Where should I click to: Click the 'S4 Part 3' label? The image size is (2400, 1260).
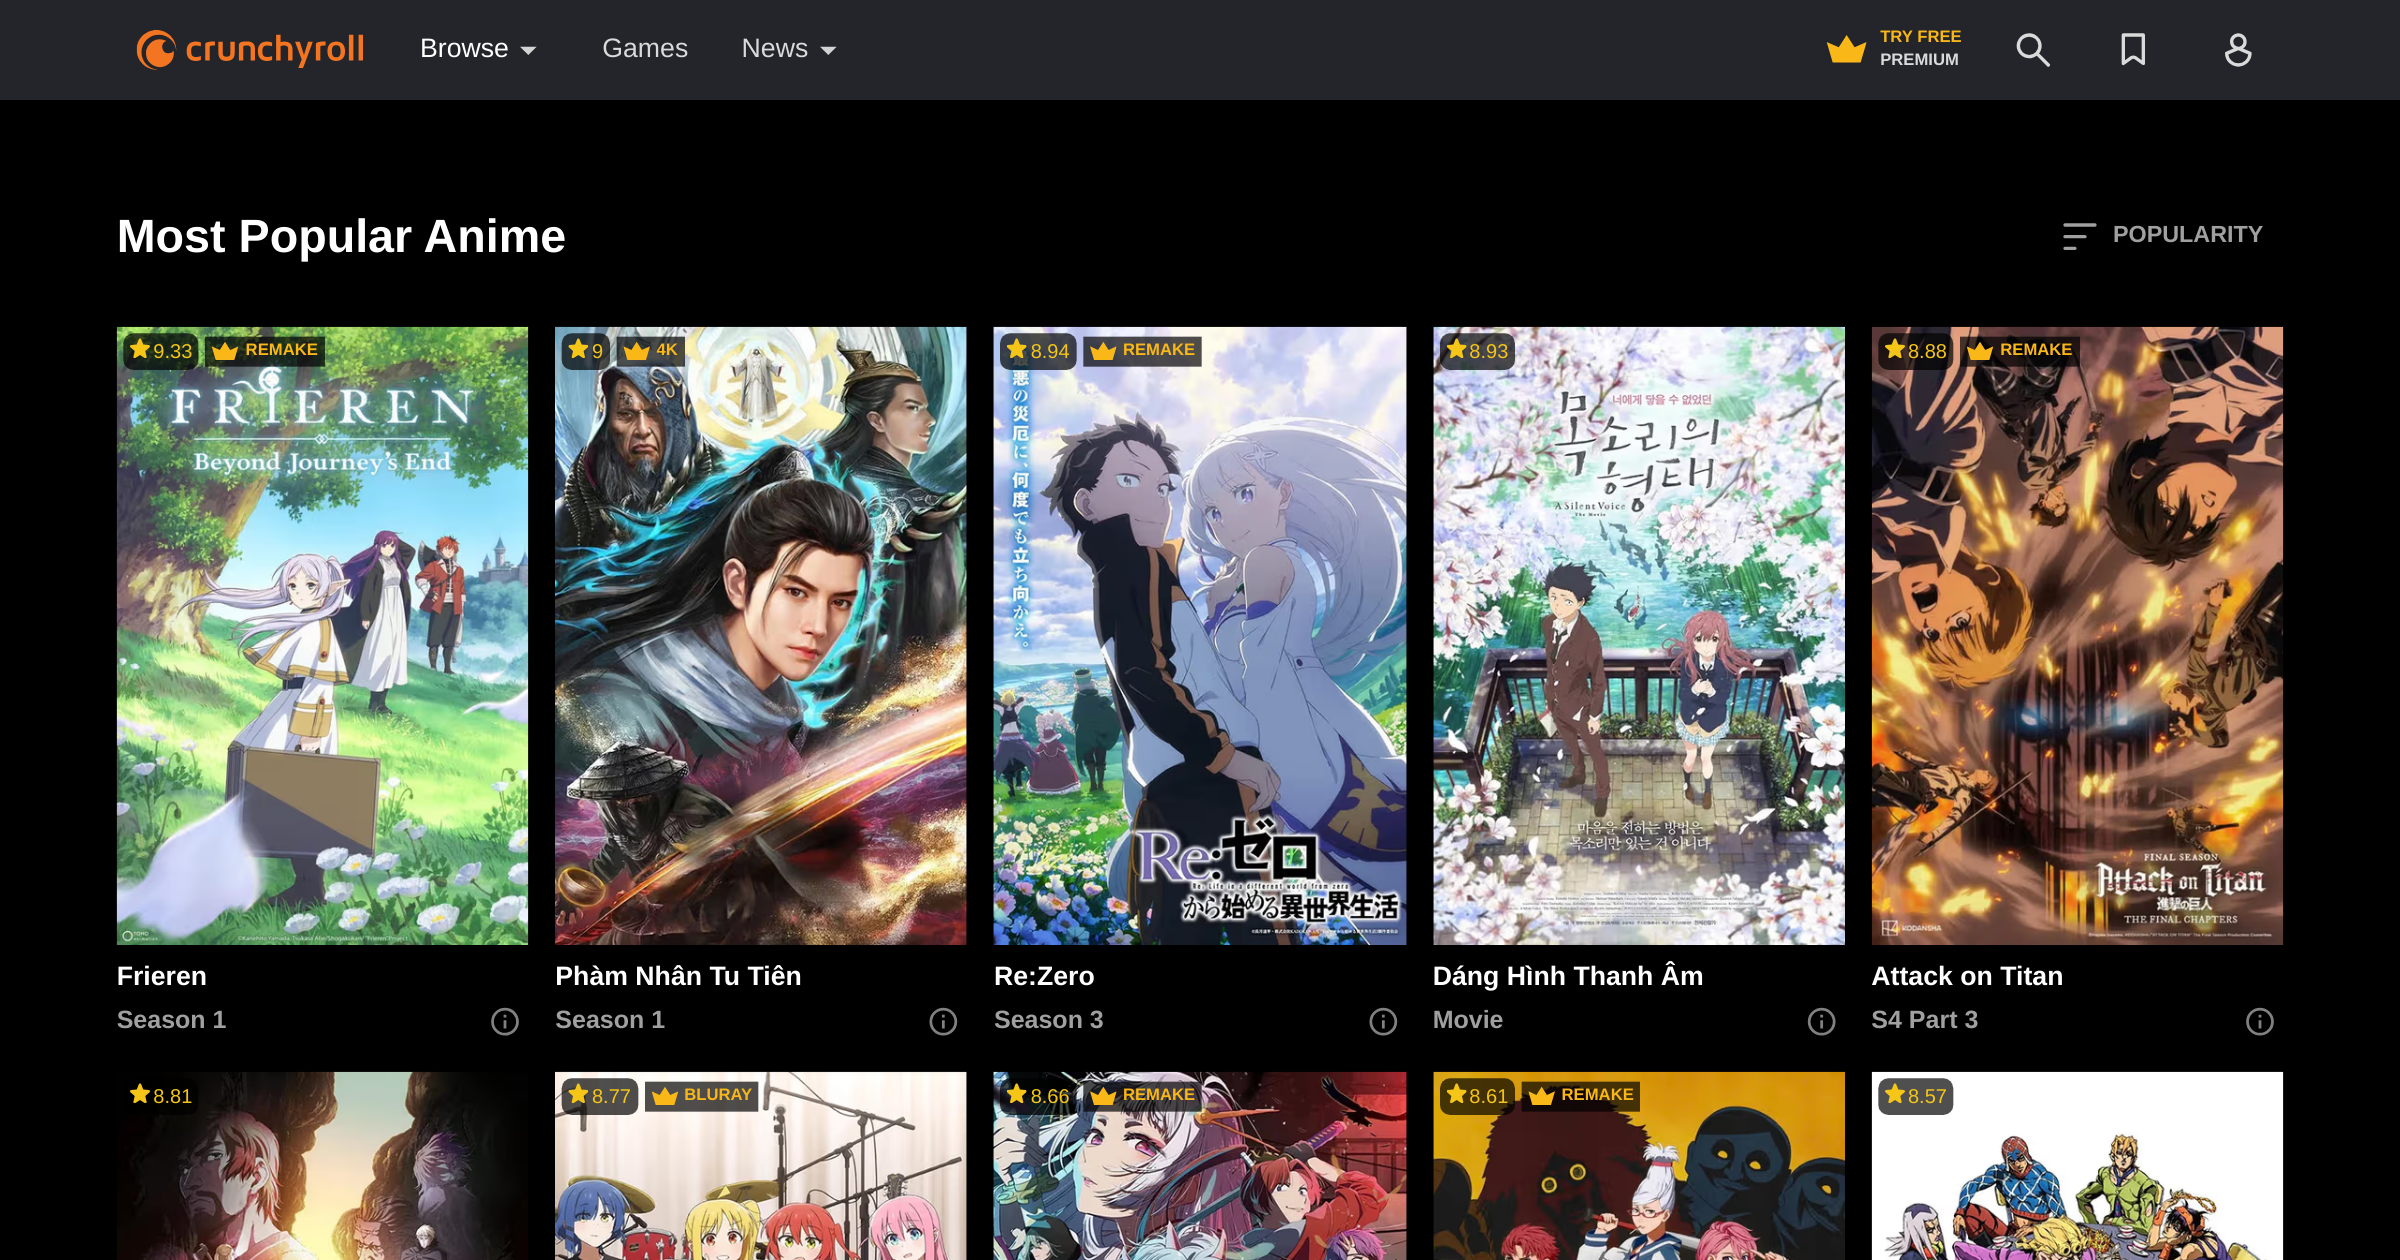coord(1925,1020)
